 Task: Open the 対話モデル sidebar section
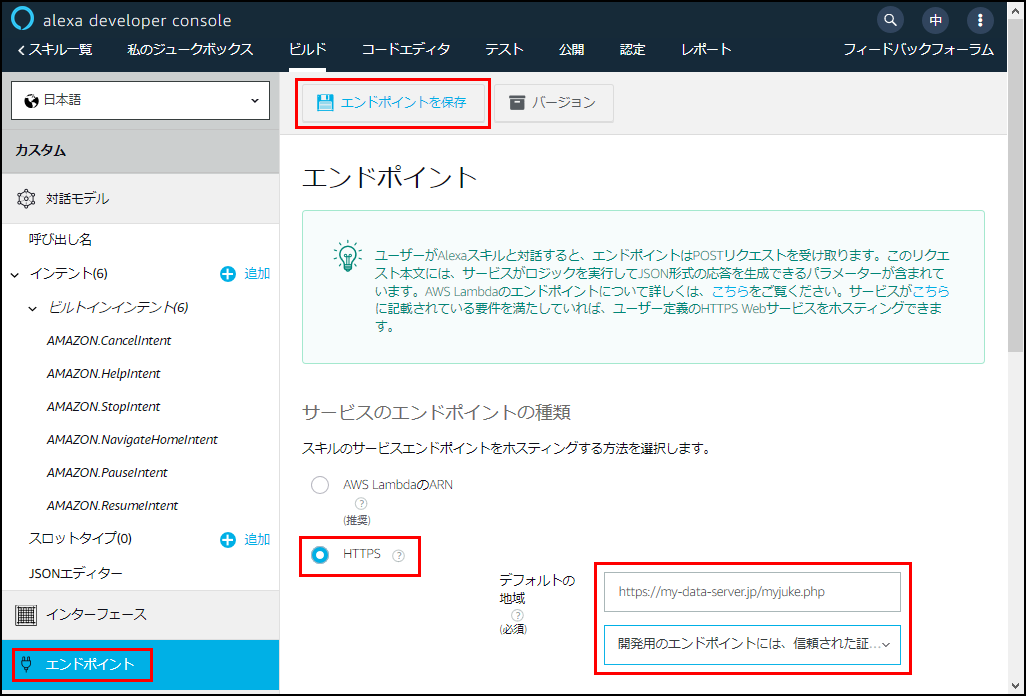coord(140,199)
